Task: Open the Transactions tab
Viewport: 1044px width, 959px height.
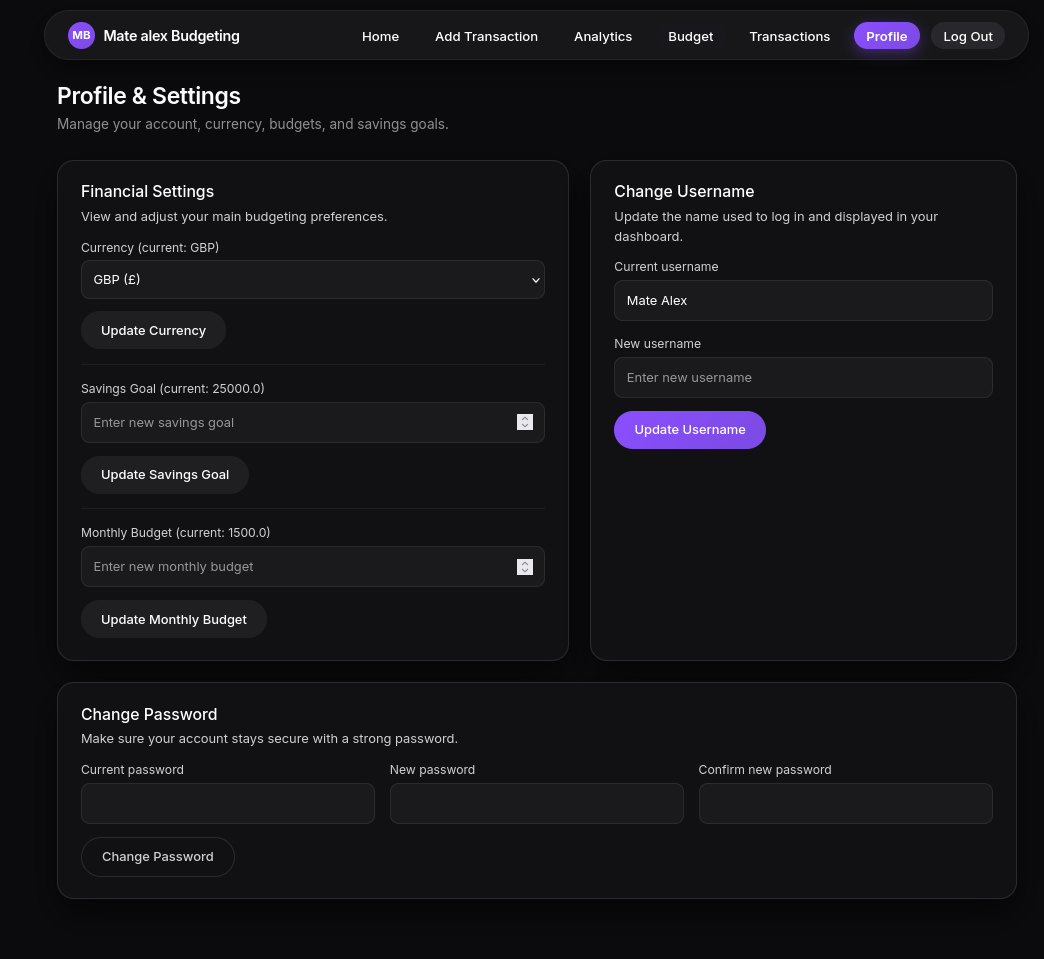Action: (x=789, y=36)
